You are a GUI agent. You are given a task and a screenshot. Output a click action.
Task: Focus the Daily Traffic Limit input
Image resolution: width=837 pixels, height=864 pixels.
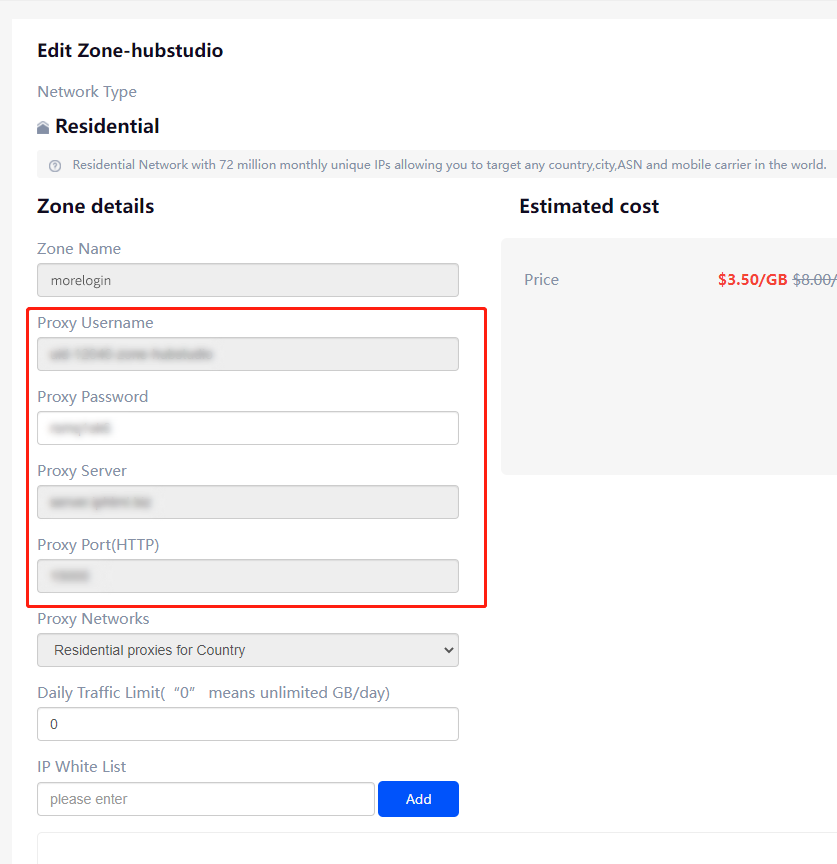click(247, 724)
